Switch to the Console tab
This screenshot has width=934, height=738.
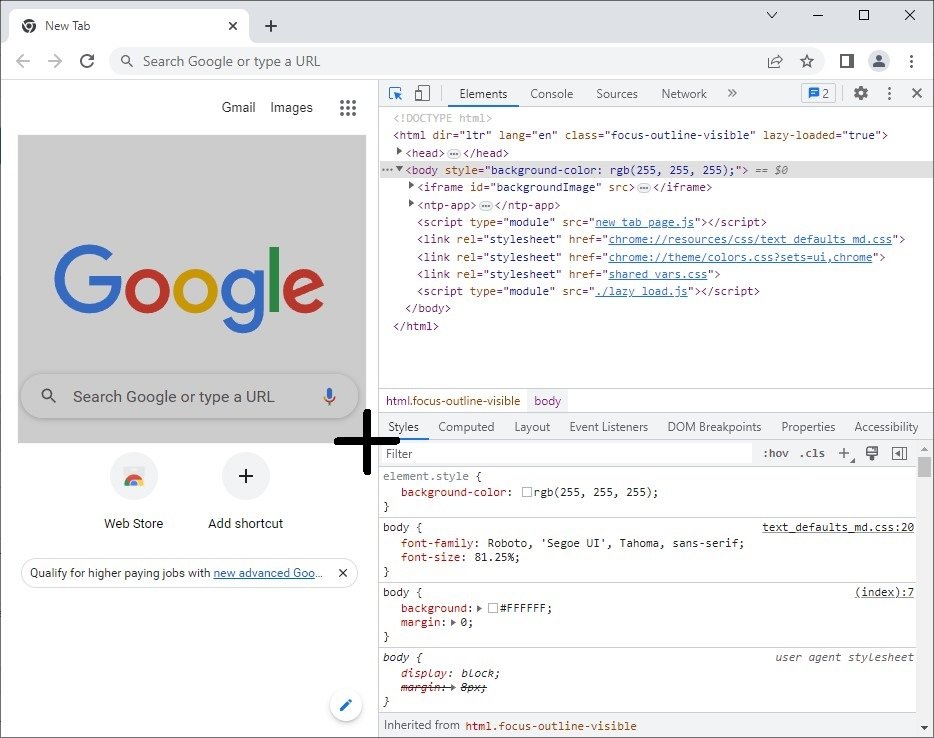[552, 94]
